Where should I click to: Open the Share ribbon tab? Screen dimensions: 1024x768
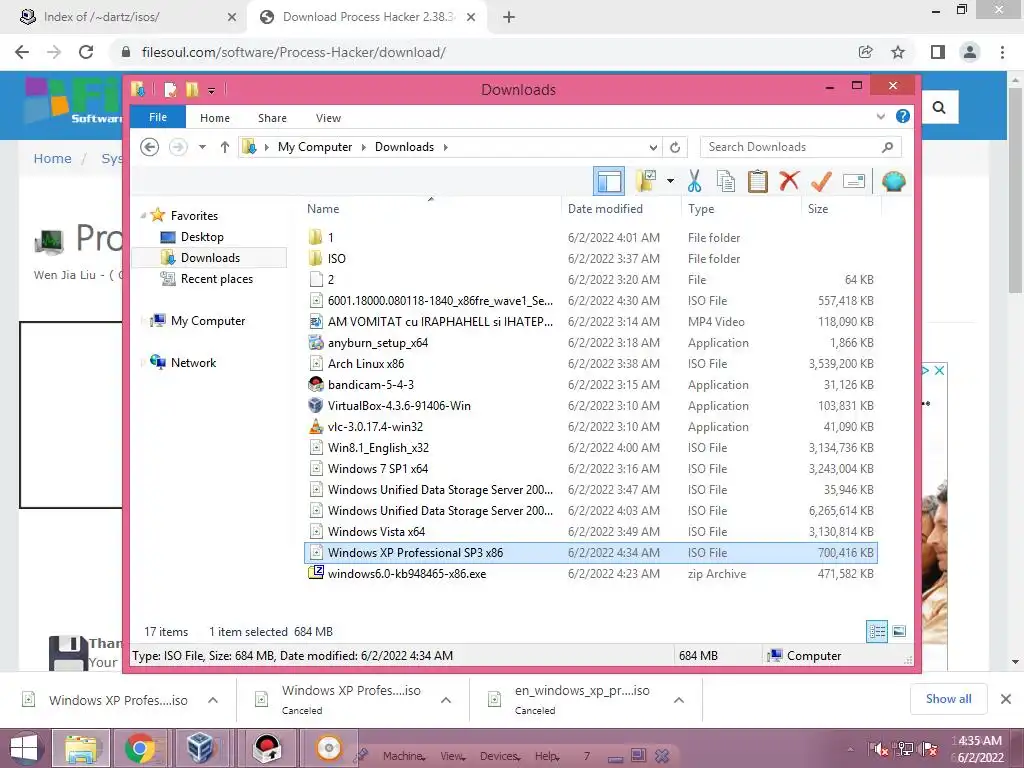(x=272, y=118)
